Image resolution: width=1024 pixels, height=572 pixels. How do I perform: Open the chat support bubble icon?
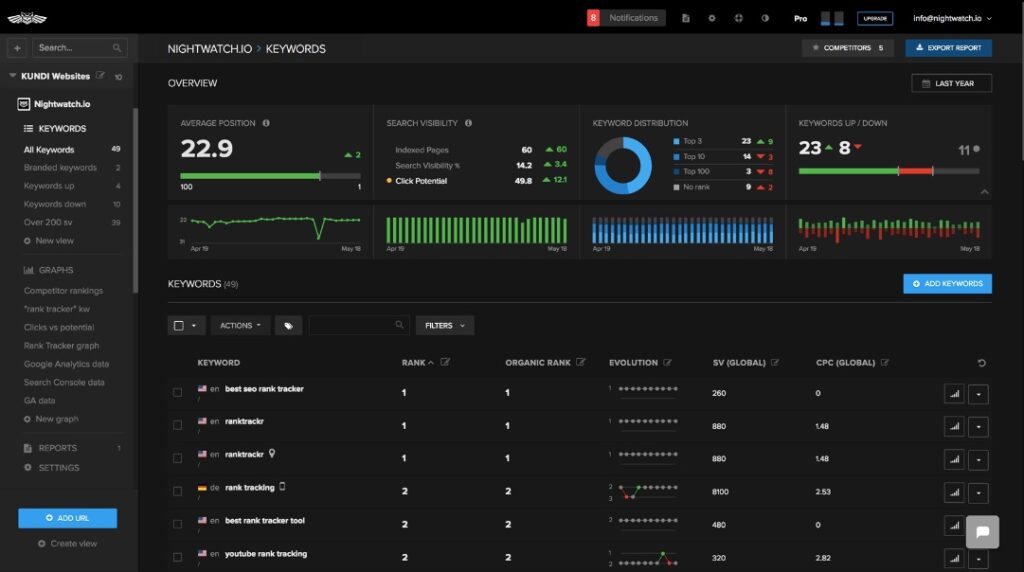(982, 532)
